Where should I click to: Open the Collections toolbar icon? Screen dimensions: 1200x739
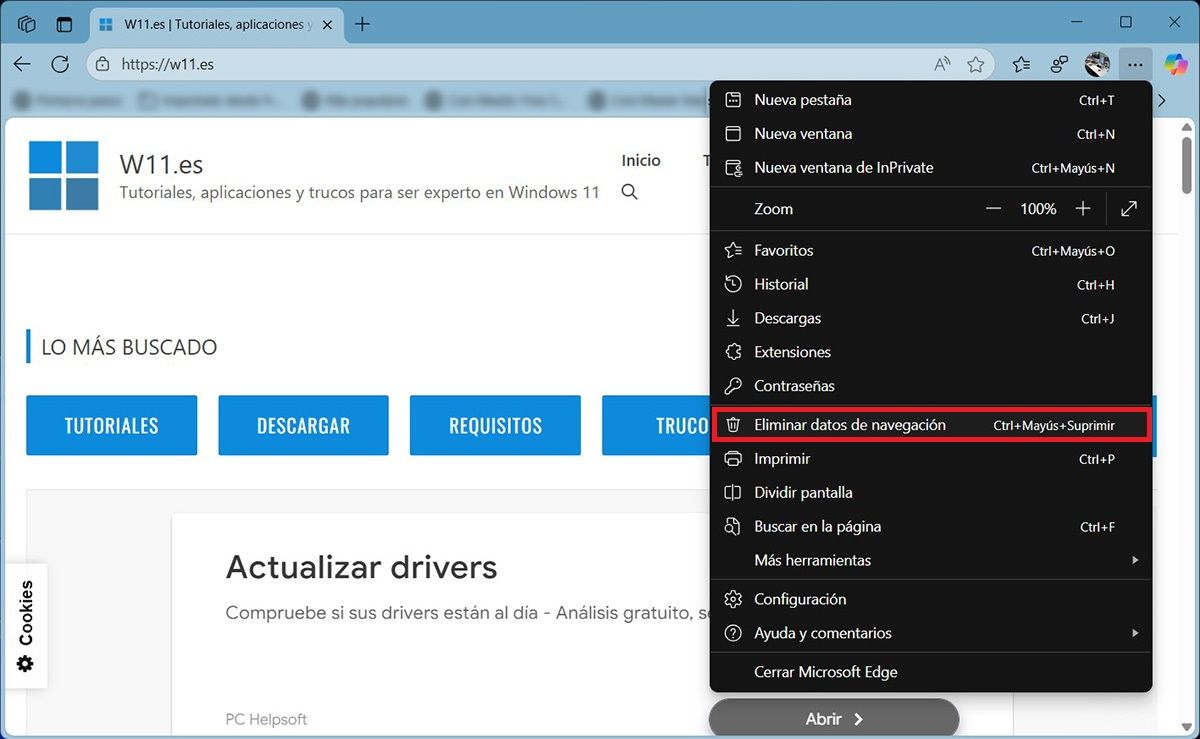click(x=1059, y=64)
